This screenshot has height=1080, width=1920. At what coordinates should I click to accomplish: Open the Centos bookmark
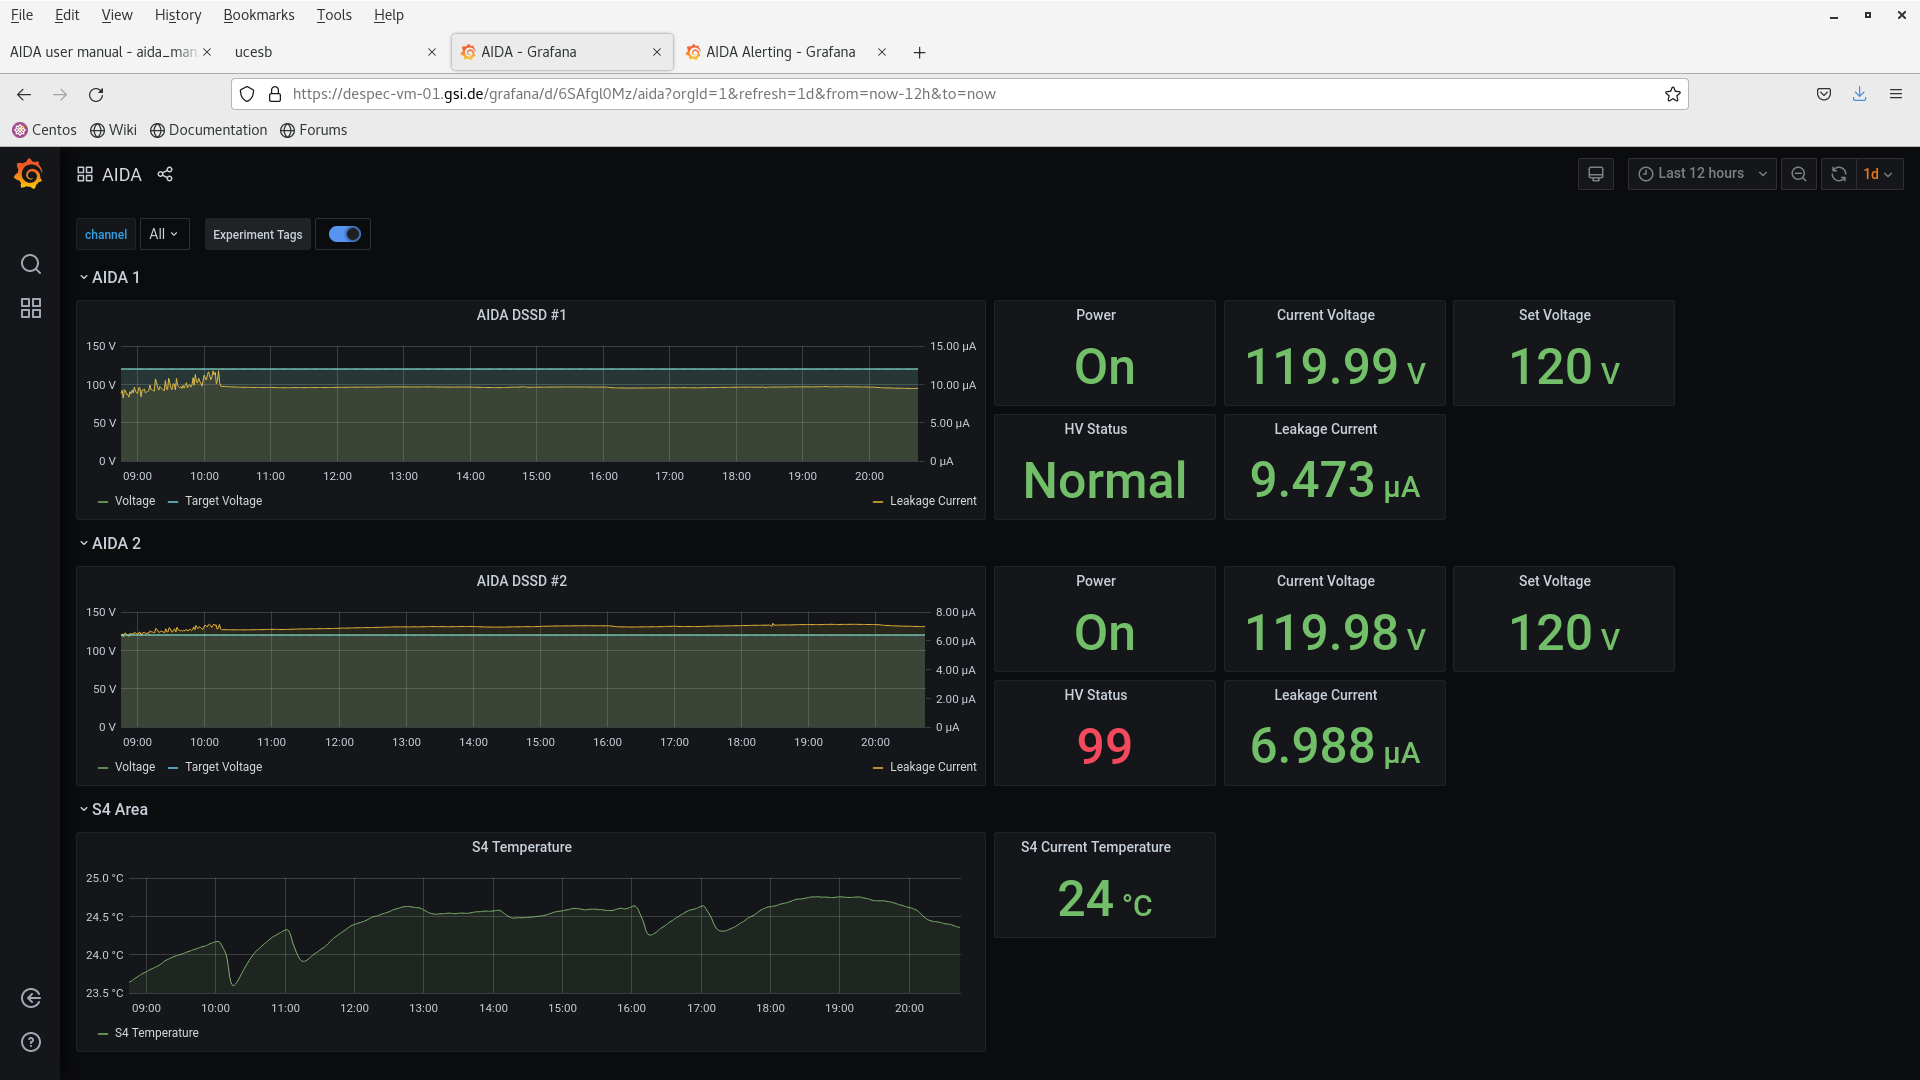(x=44, y=130)
